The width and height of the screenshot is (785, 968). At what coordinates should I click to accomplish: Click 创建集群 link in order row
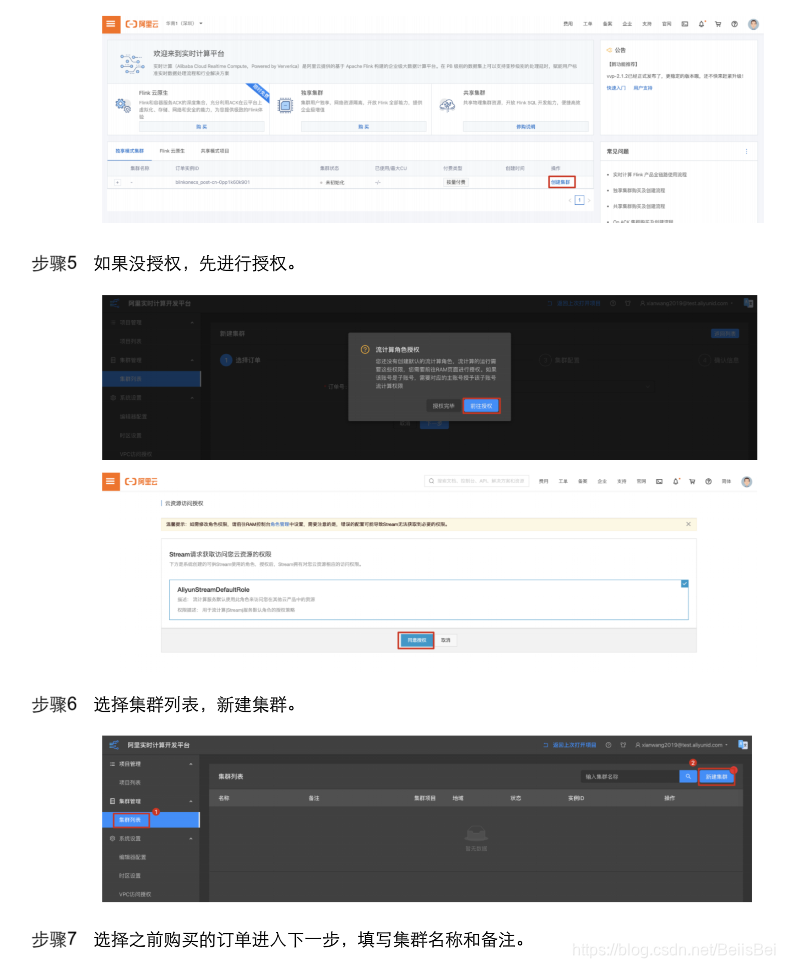[561, 182]
